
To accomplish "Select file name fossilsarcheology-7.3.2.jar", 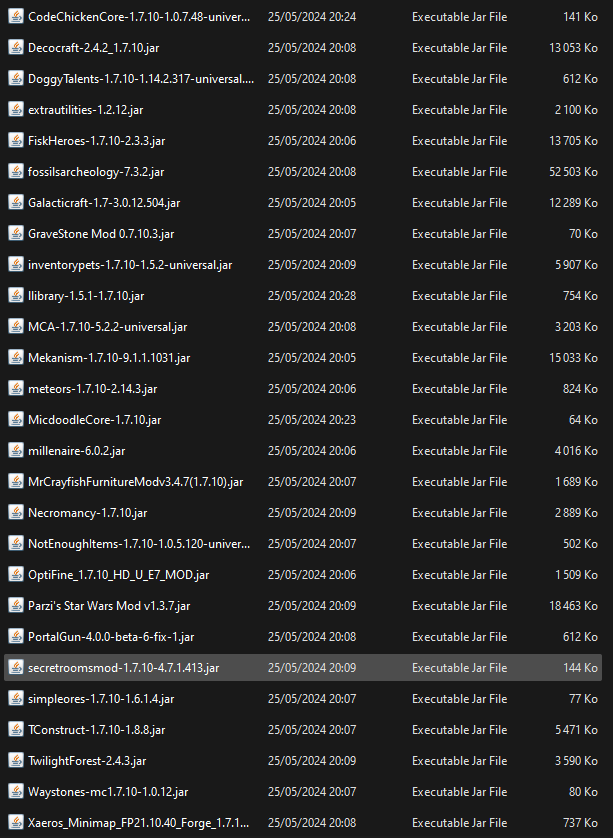I will click(96, 172).
